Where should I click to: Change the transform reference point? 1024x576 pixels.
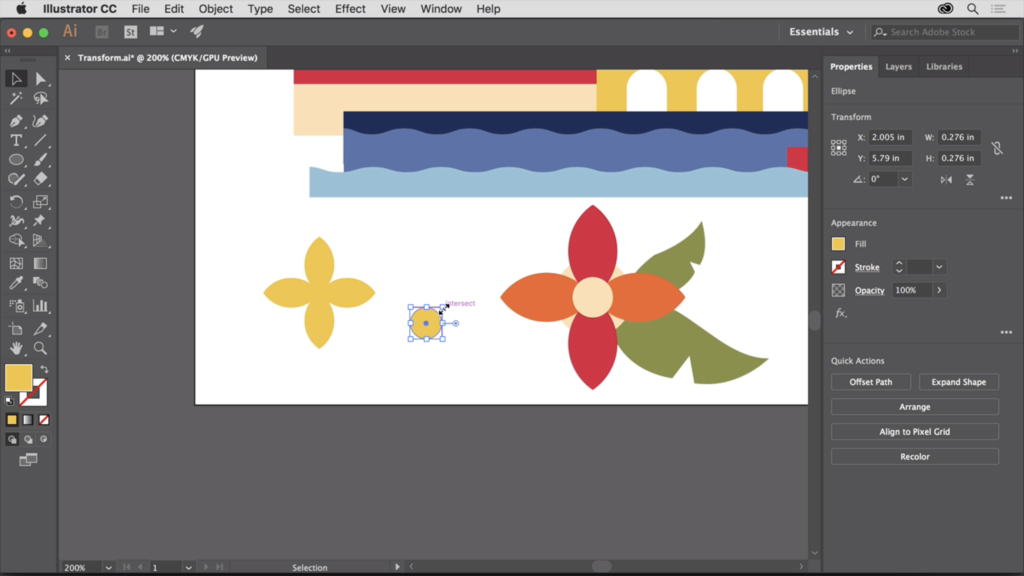coord(838,148)
